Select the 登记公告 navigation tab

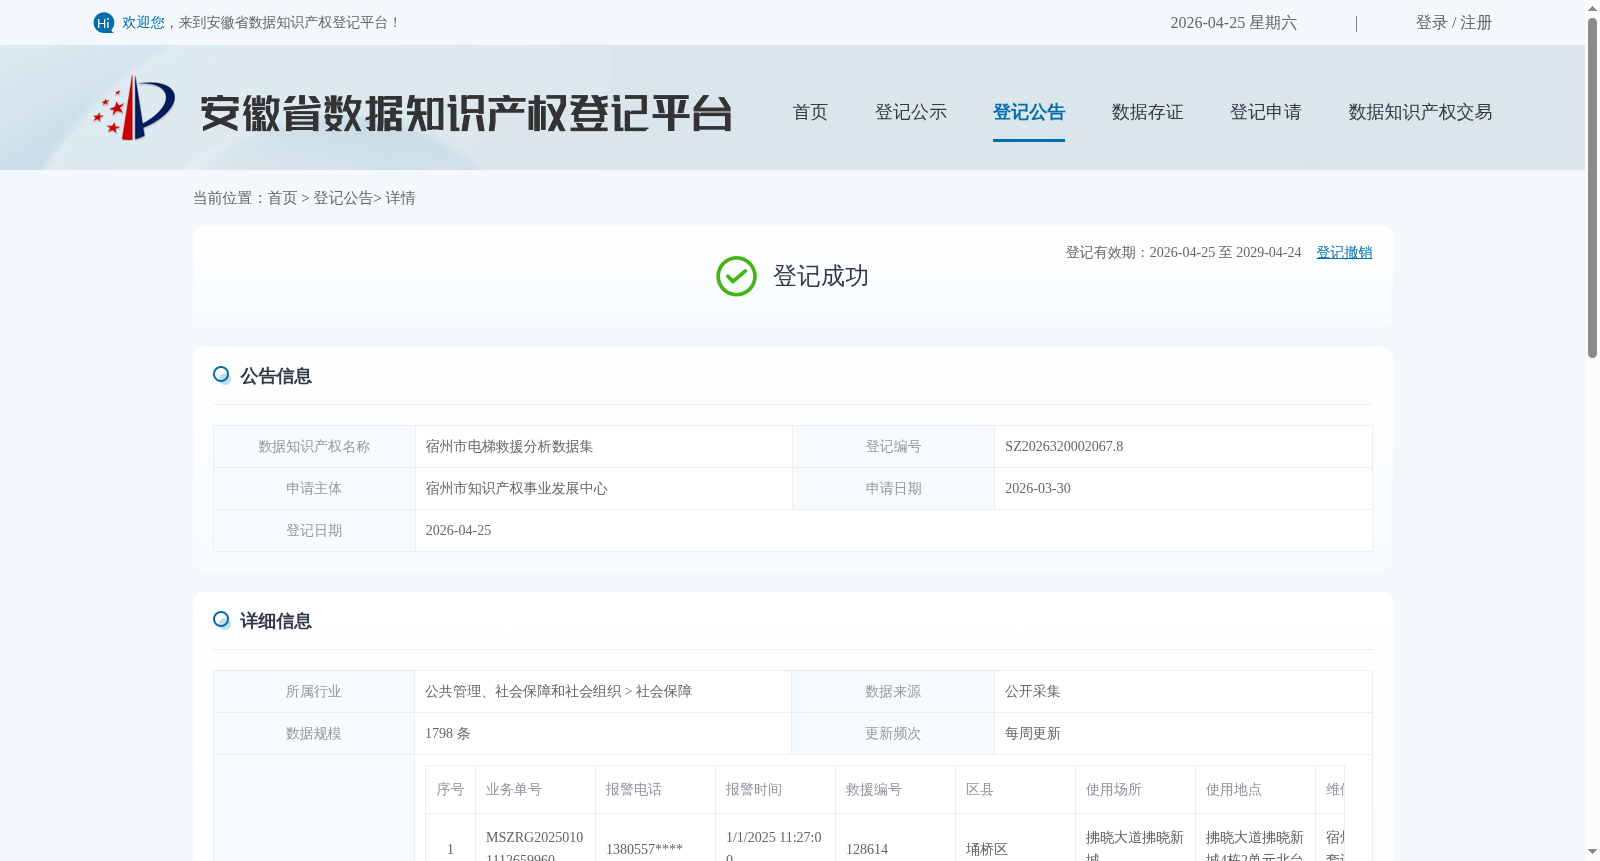1029,112
